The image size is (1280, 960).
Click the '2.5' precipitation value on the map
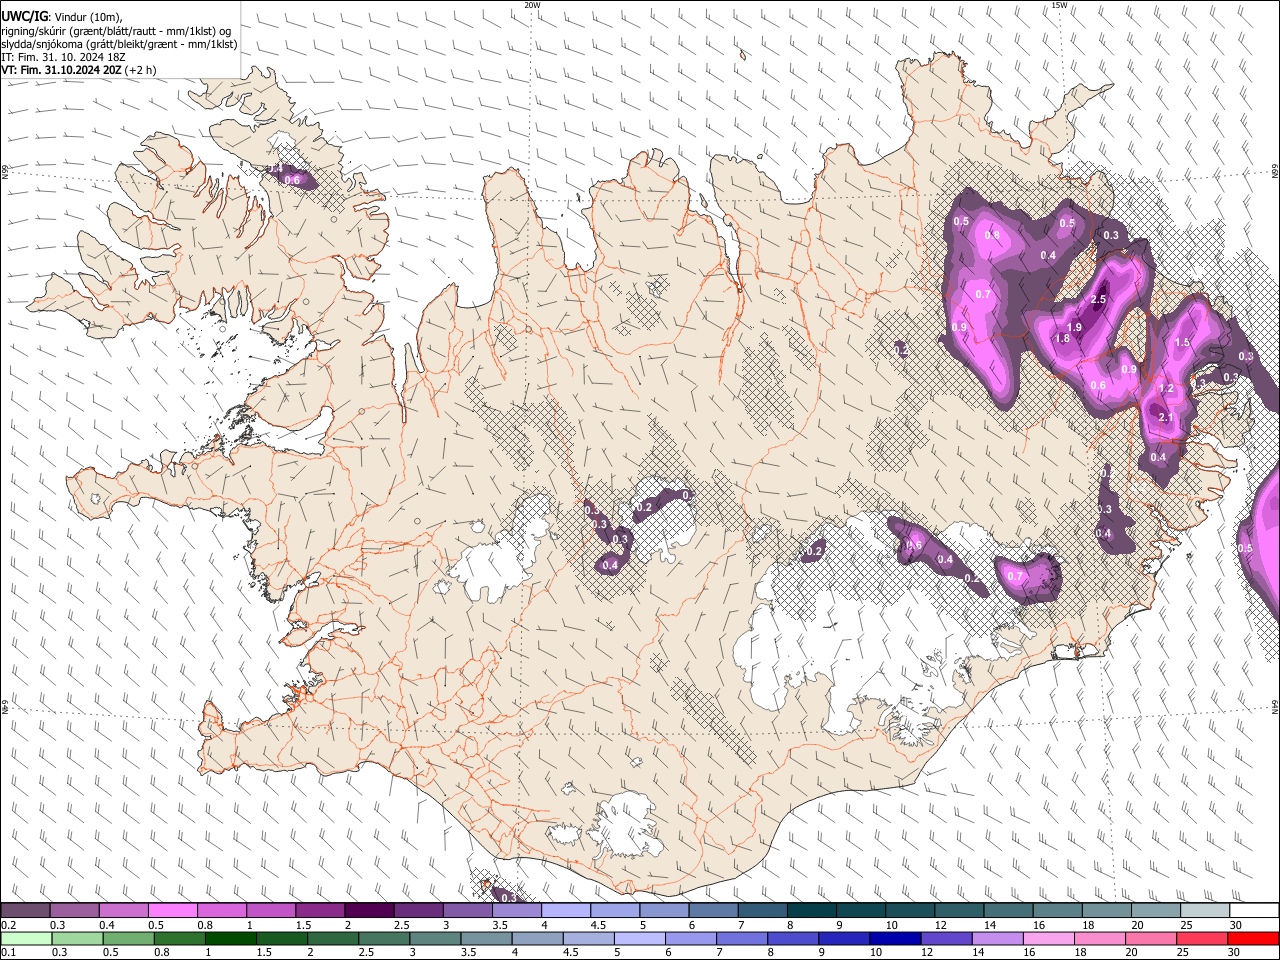1098,300
